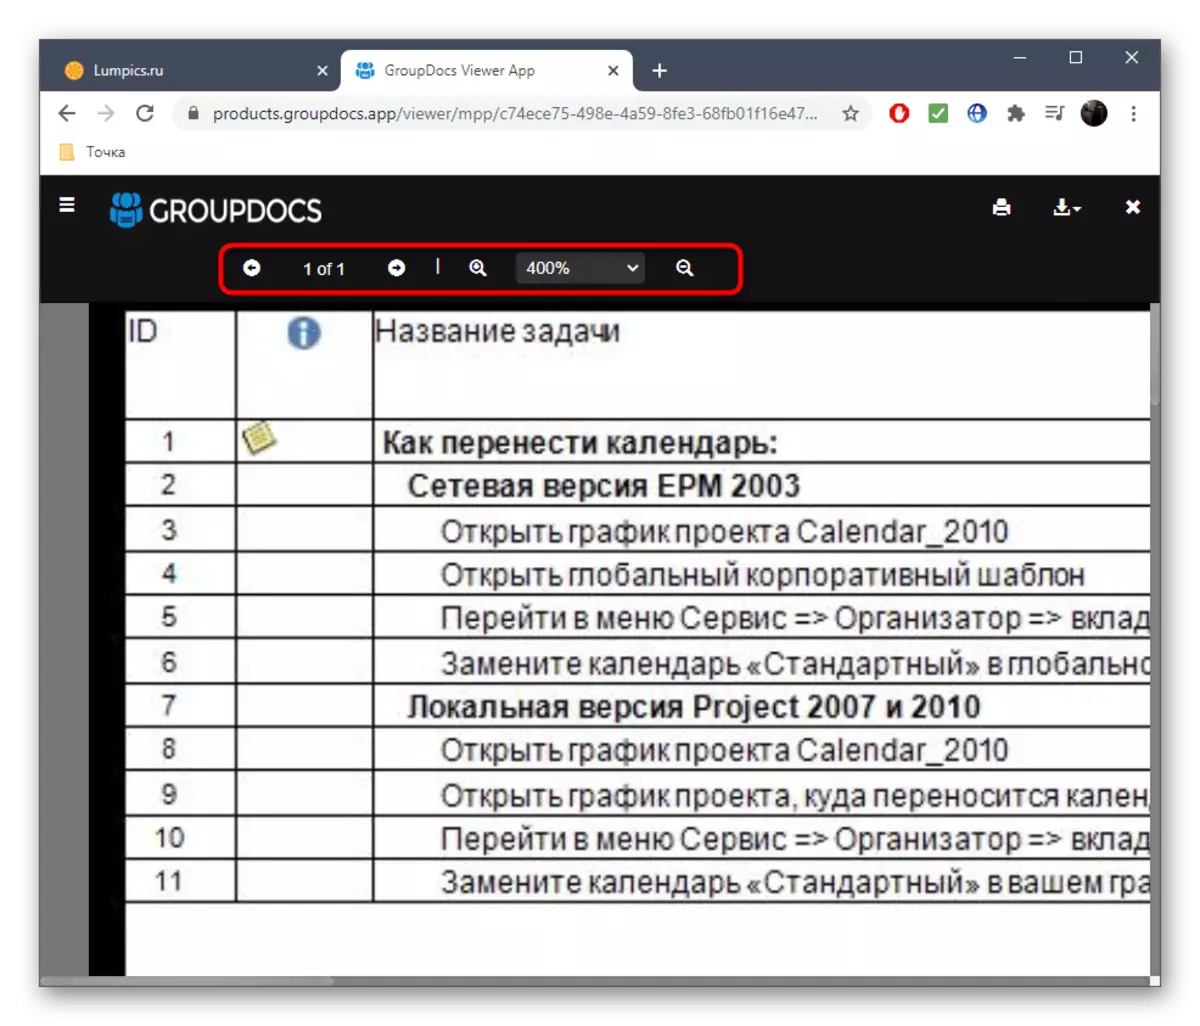Zoom out with the magnifier minus
The height and width of the screenshot is (1026, 1200).
(685, 268)
